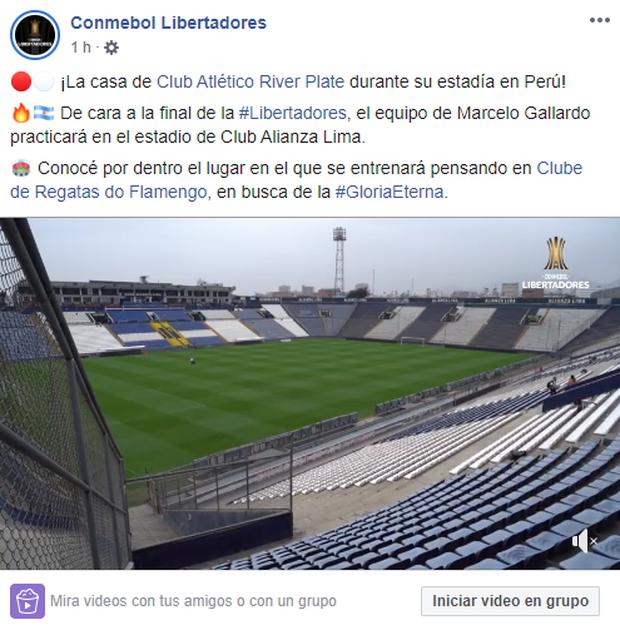This screenshot has height=635, width=620.
Task: Click the purple watch party popcorn icon
Action: click(x=27, y=601)
